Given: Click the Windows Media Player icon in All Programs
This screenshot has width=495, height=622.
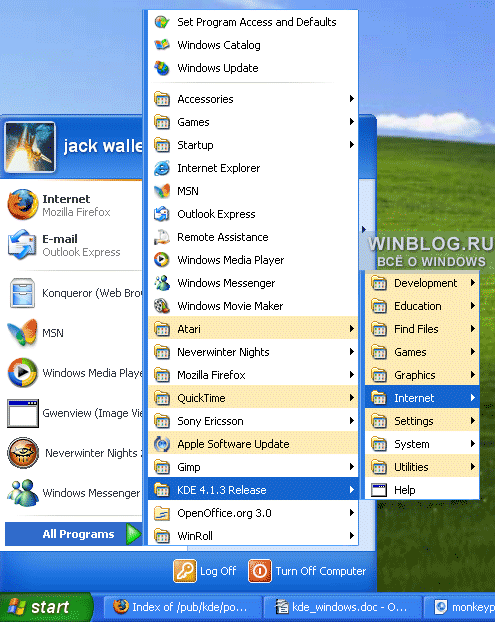Looking at the screenshot, I should 162,260.
